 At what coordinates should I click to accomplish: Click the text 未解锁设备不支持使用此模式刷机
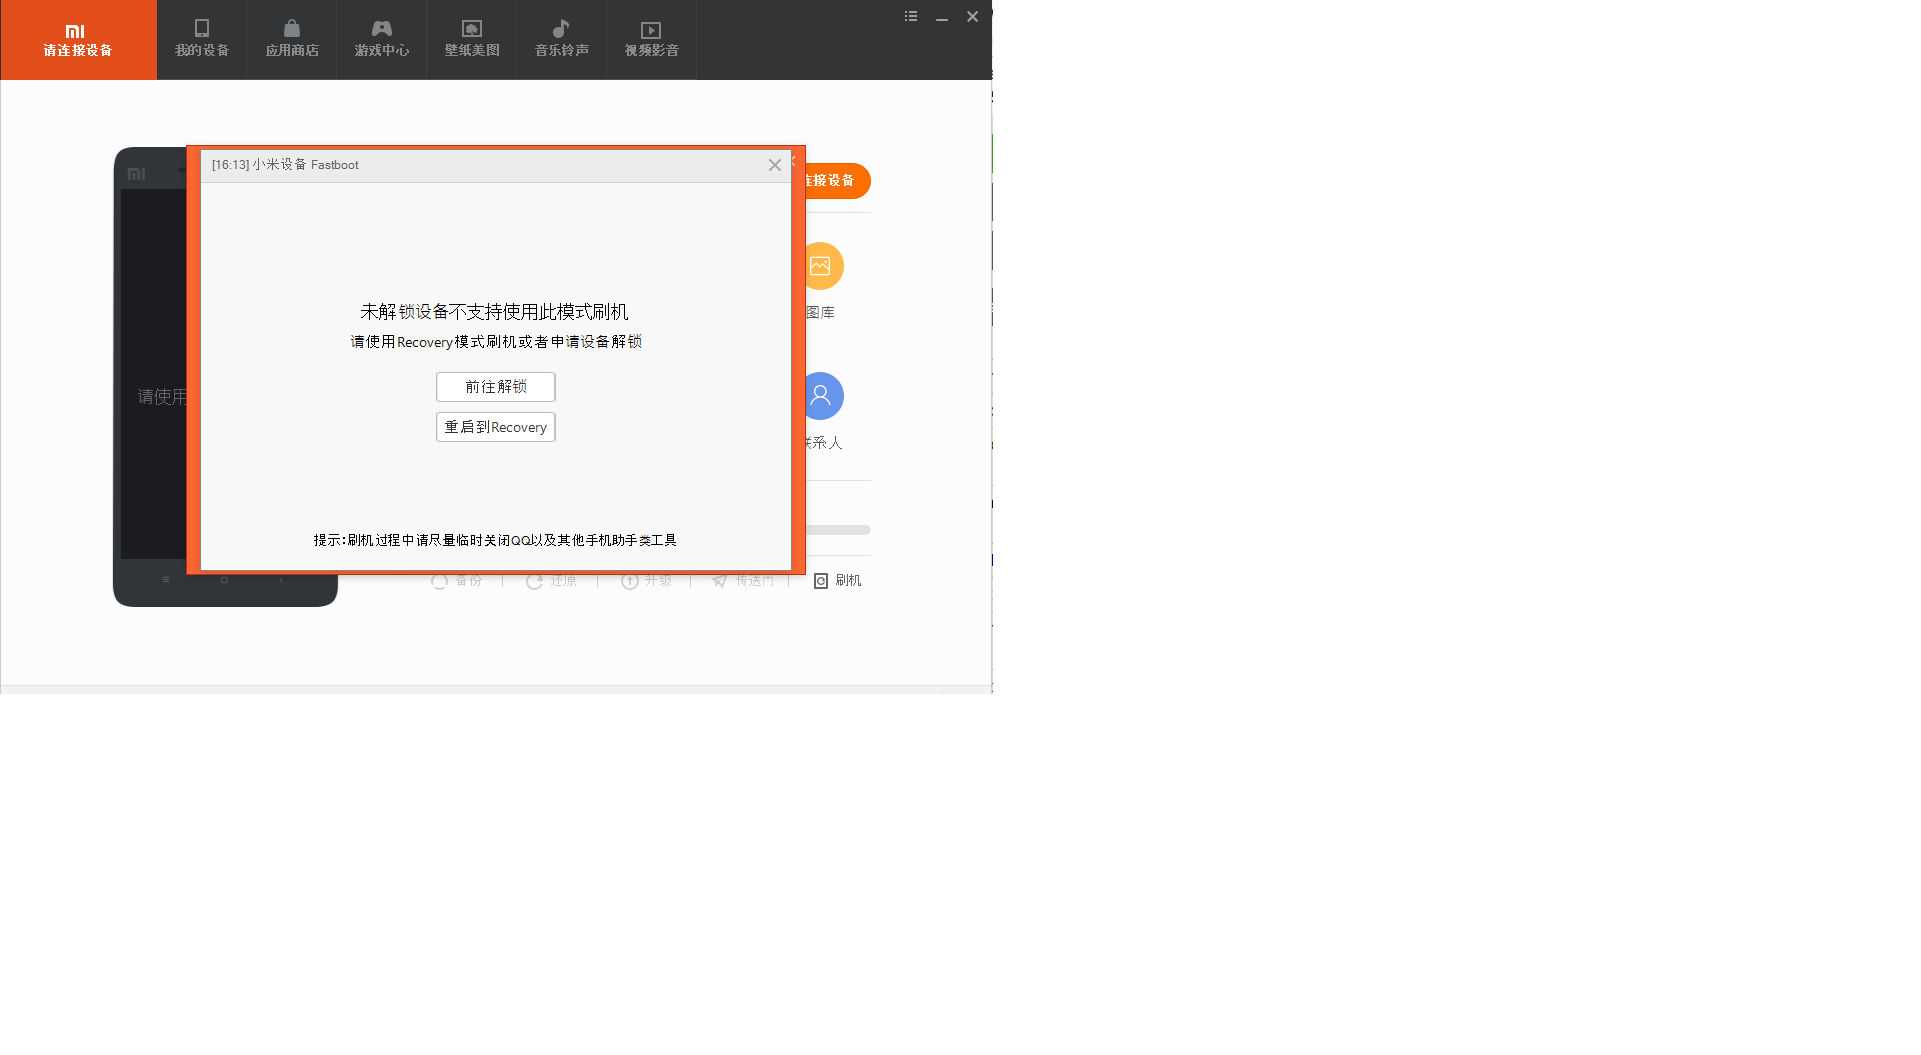495,312
